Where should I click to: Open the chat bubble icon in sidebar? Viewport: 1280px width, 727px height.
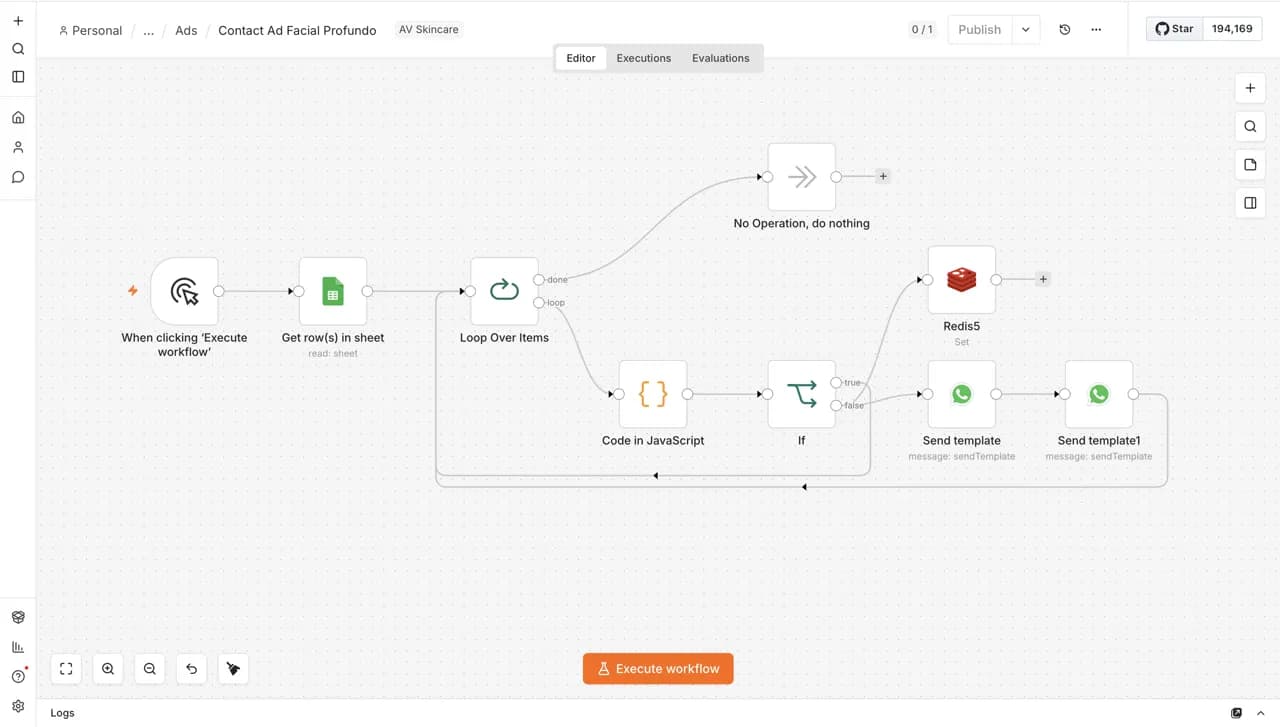tap(18, 177)
